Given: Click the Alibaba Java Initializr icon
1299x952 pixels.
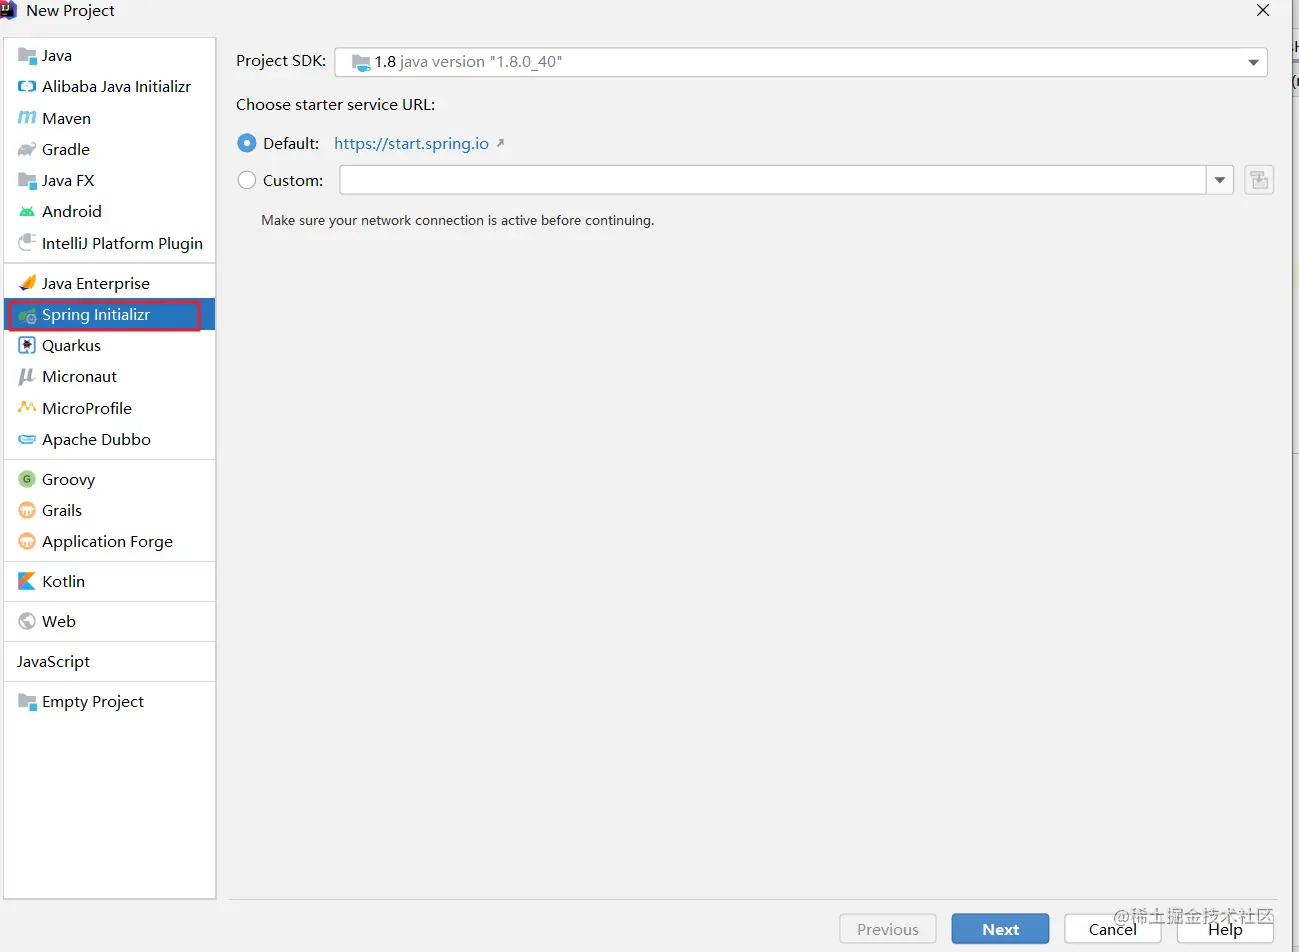Looking at the screenshot, I should pyautogui.click(x=27, y=86).
